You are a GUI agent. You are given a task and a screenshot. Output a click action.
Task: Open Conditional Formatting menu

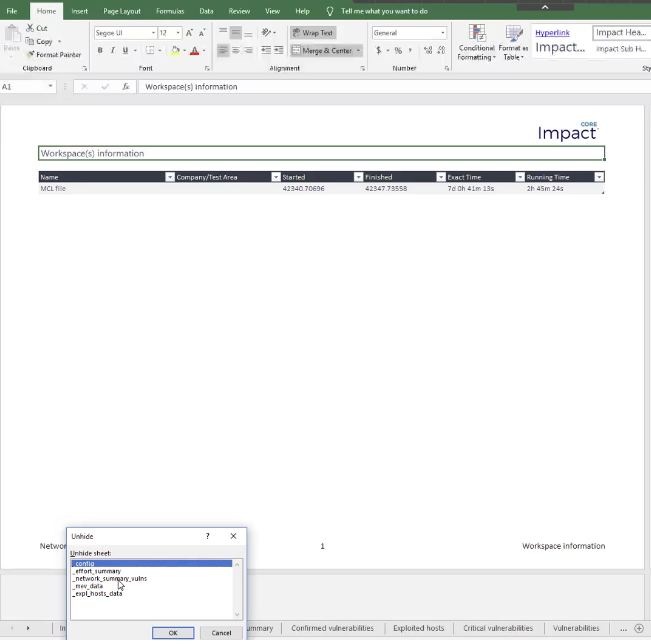click(476, 42)
